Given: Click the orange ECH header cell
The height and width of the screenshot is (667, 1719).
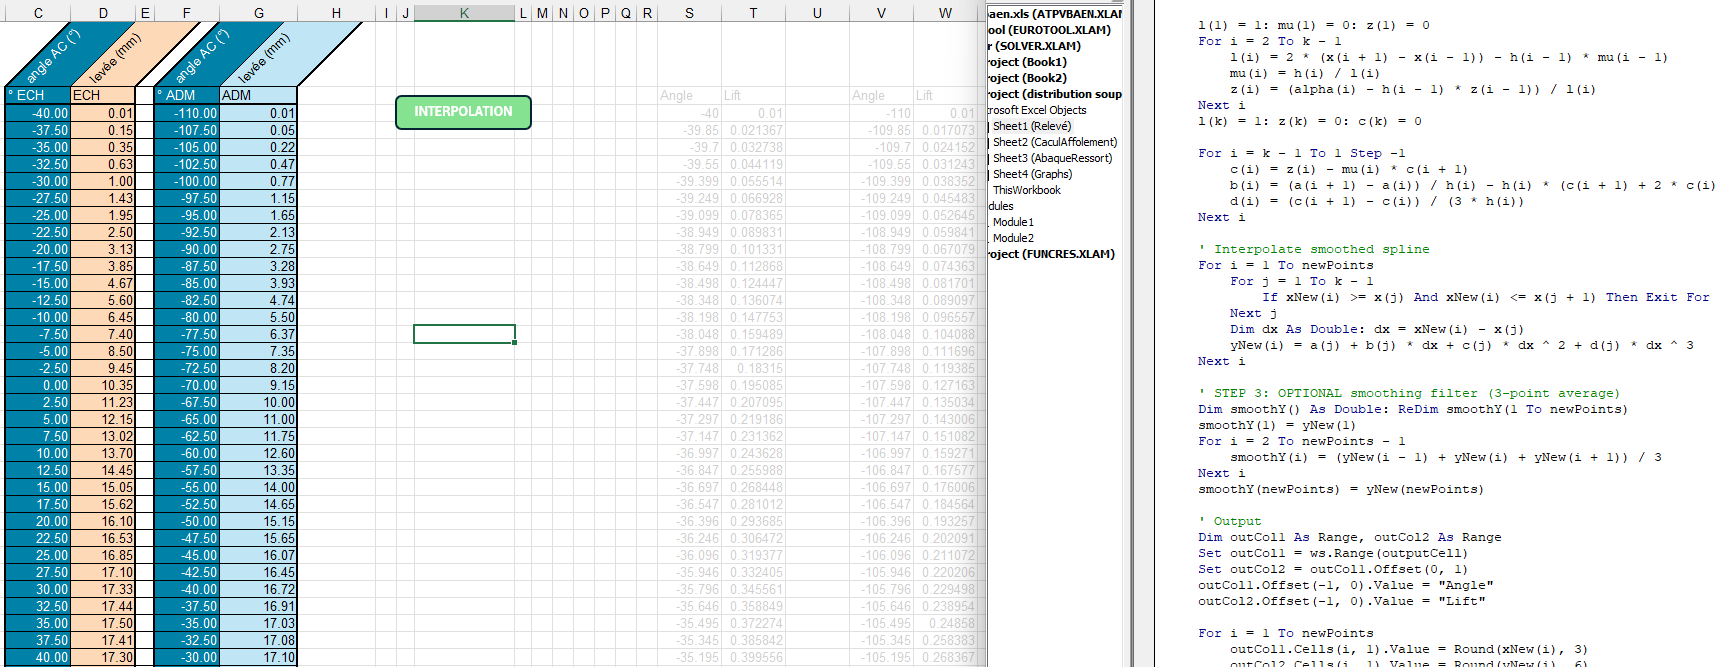Looking at the screenshot, I should click(102, 95).
